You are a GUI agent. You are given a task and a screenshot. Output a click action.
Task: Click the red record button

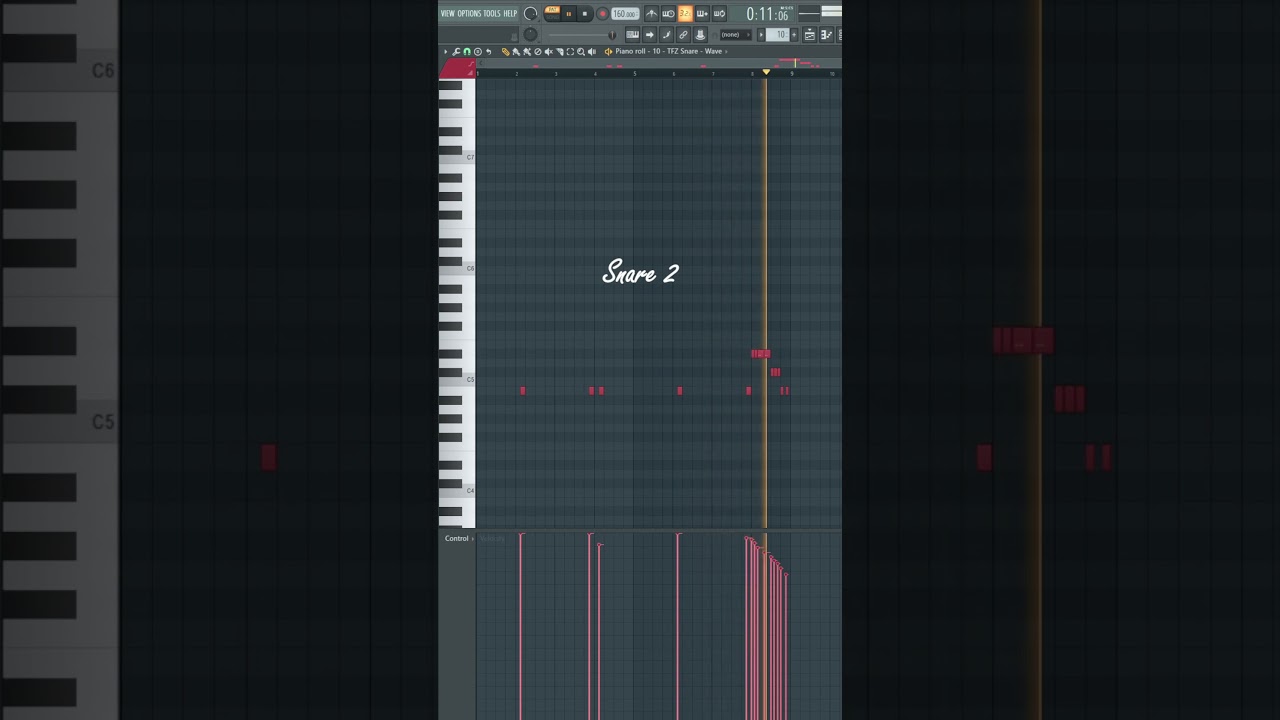[602, 14]
